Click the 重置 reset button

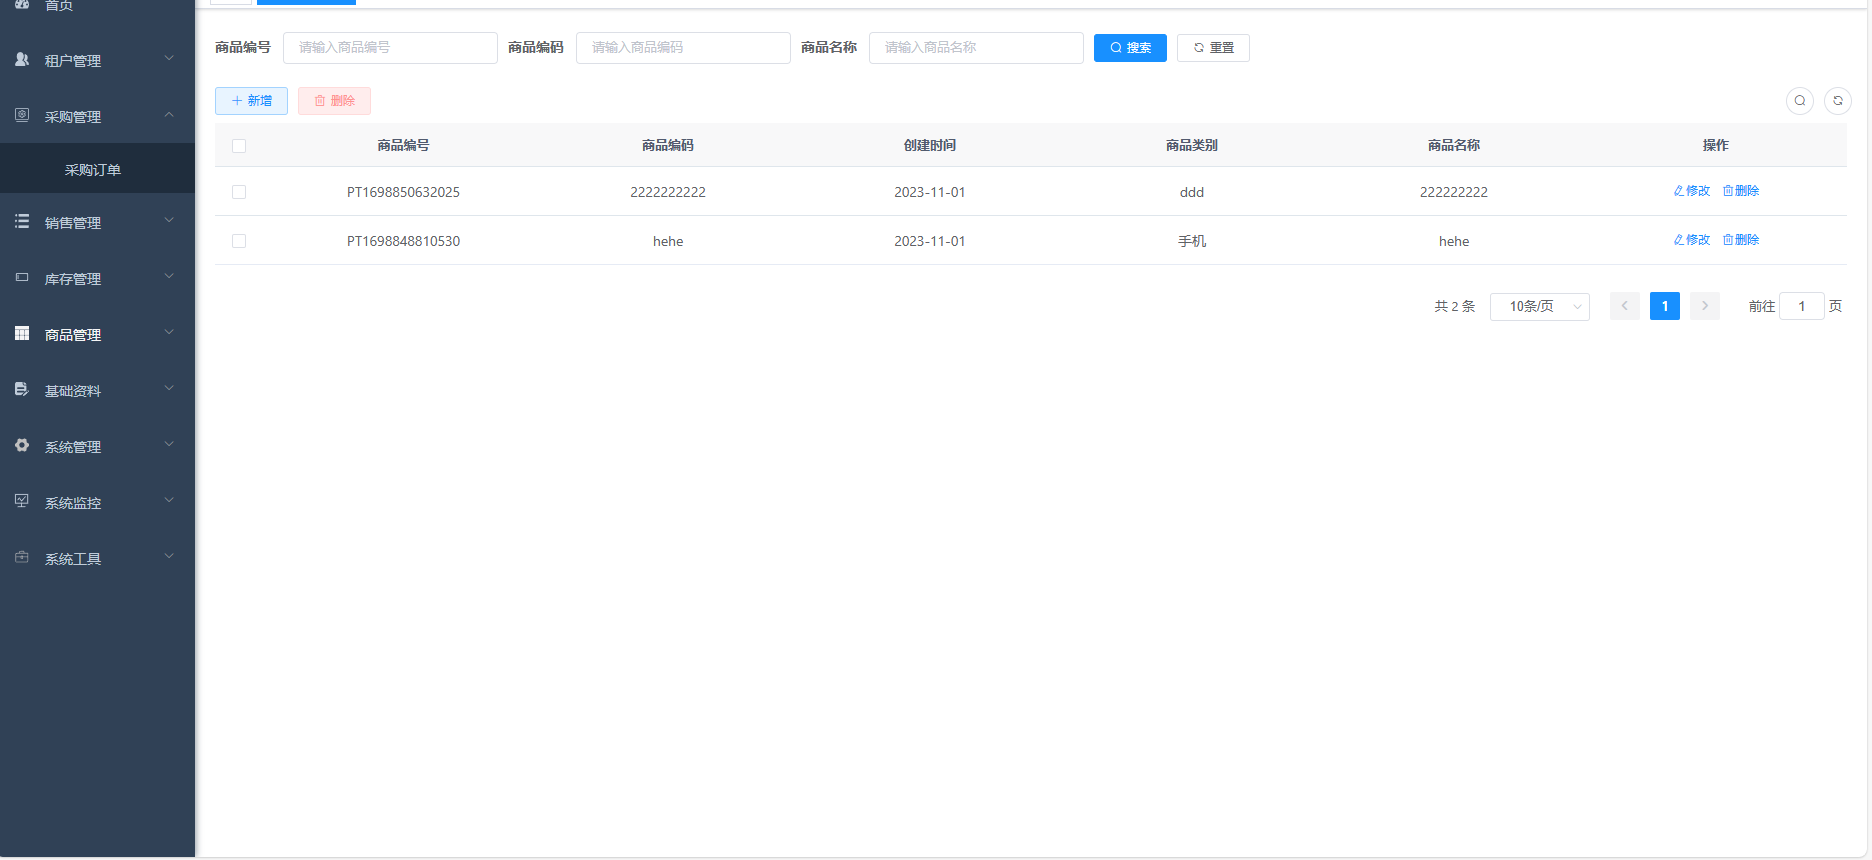1213,48
